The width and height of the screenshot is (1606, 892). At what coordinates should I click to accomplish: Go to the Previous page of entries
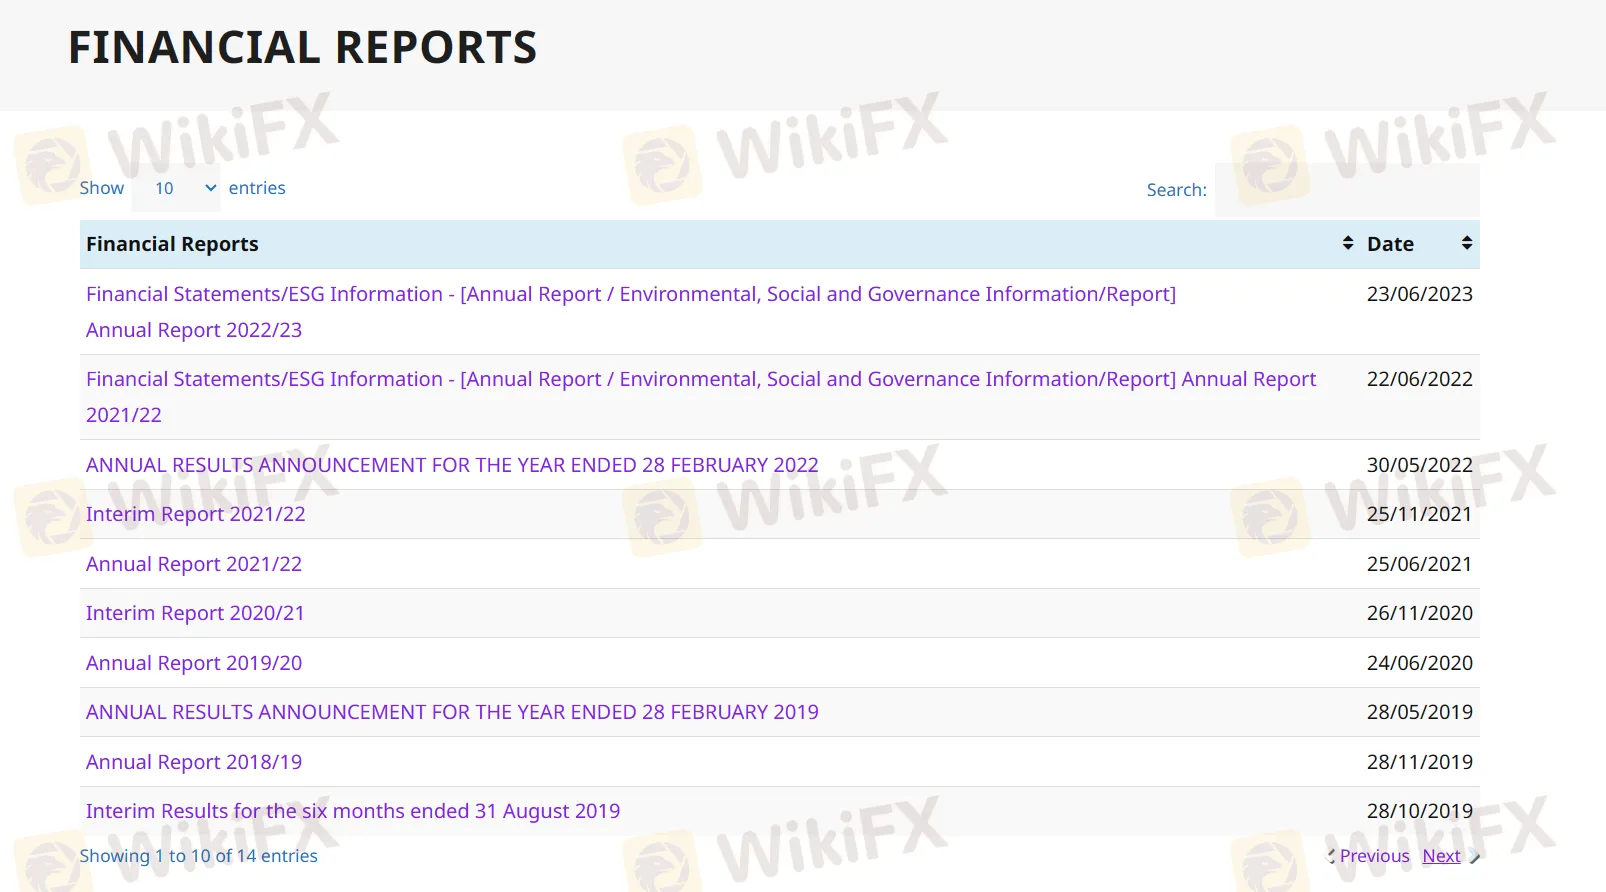1374,856
